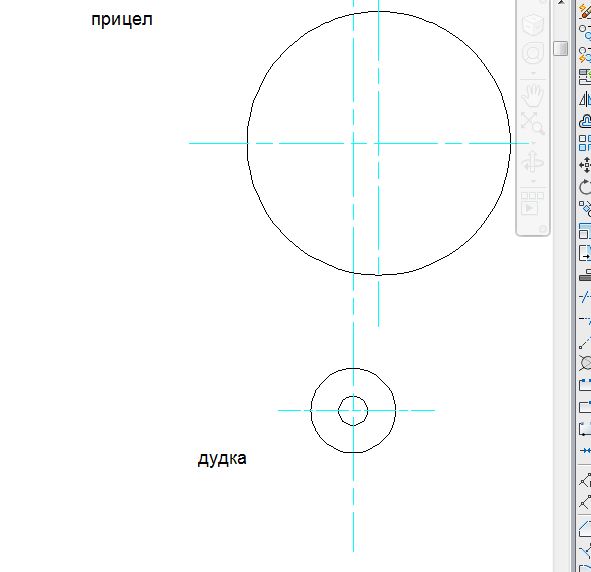Select the Array tool with blue squares
This screenshot has width=591, height=572.
(x=585, y=143)
